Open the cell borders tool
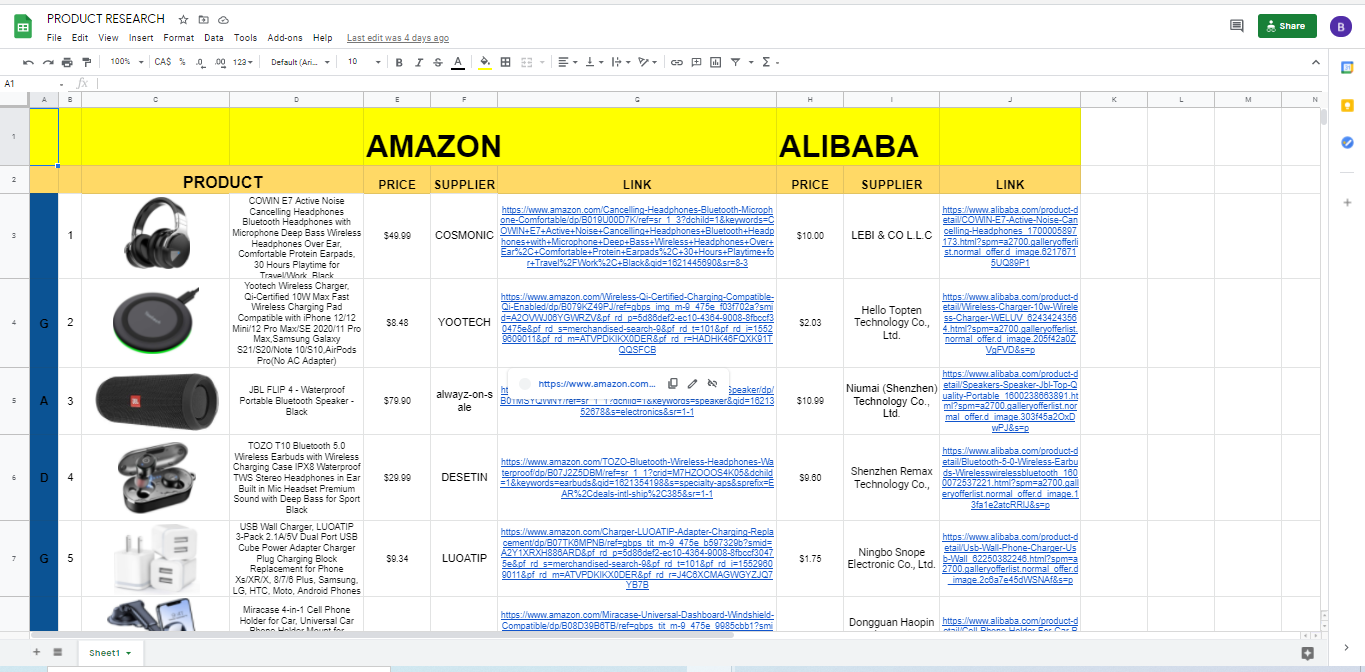The width and height of the screenshot is (1365, 672). 506,62
